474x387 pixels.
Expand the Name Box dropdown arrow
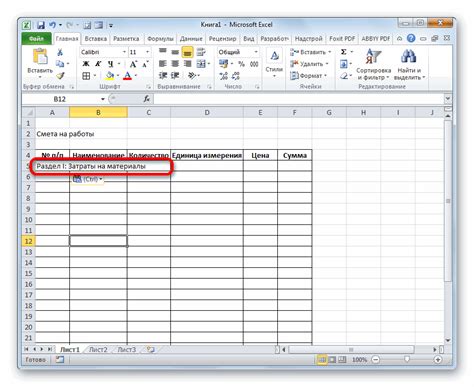pos(103,99)
